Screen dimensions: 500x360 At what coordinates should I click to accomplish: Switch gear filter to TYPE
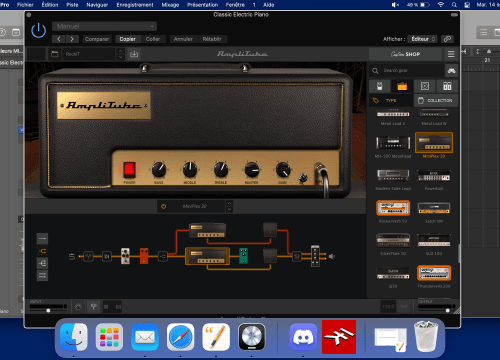pos(391,100)
